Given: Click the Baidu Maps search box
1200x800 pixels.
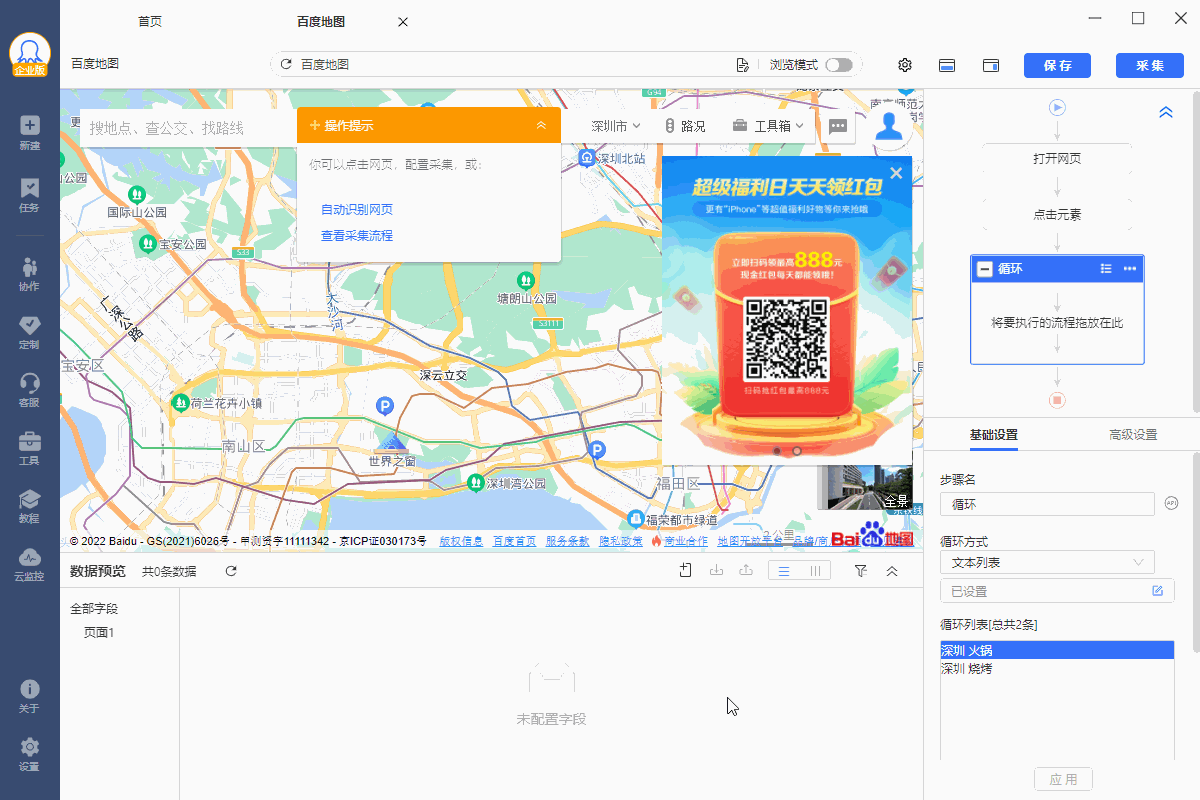Looking at the screenshot, I should click(188, 127).
